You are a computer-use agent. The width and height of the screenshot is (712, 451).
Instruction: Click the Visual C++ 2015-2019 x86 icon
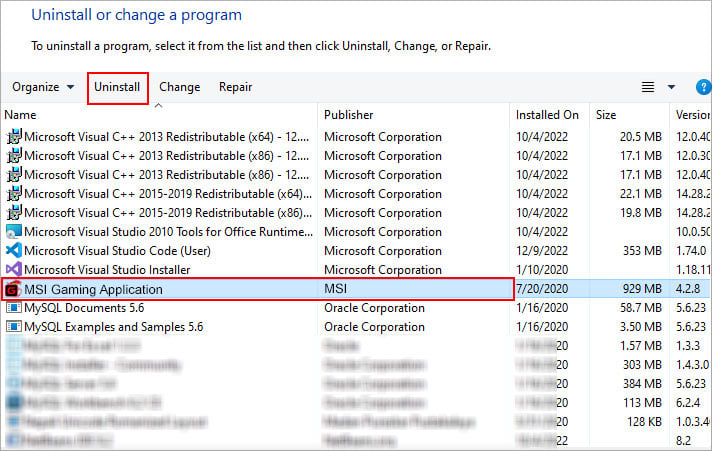pos(14,213)
